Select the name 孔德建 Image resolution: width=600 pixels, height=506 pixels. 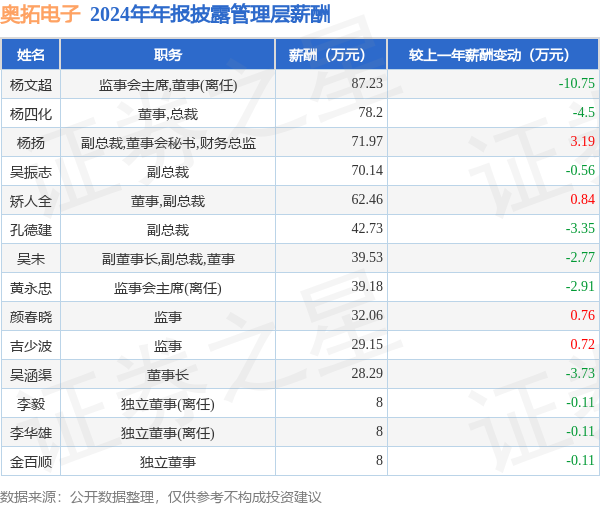[31, 230]
